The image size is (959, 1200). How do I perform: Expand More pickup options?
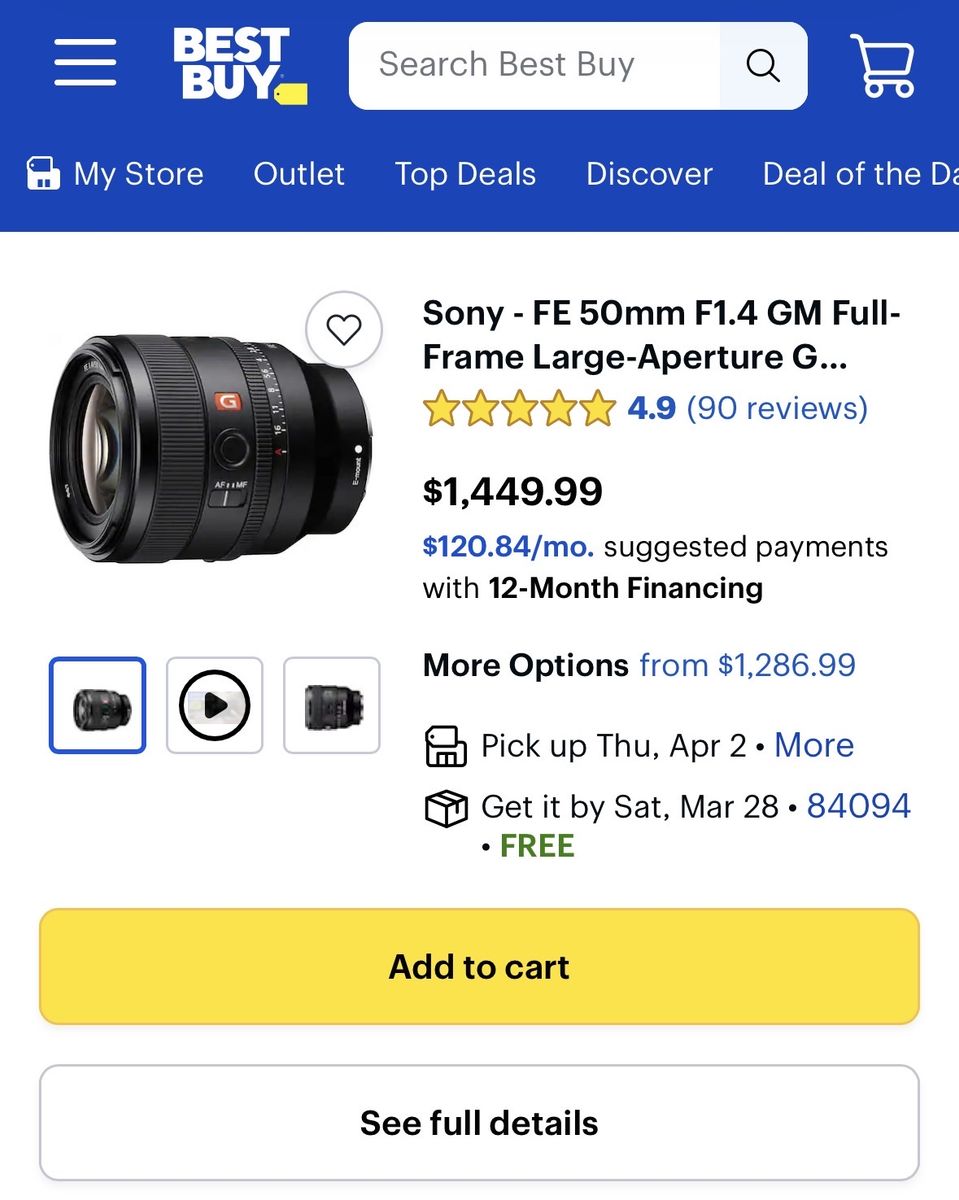click(x=814, y=745)
